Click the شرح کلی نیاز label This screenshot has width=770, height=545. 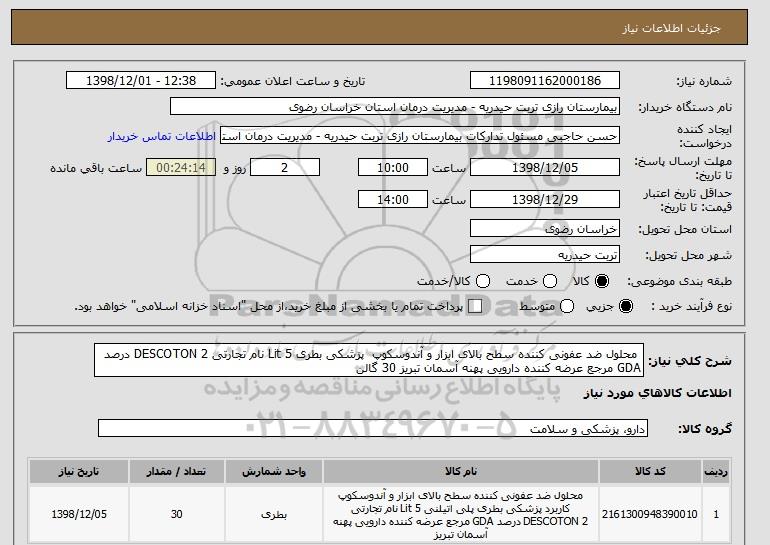(690, 361)
